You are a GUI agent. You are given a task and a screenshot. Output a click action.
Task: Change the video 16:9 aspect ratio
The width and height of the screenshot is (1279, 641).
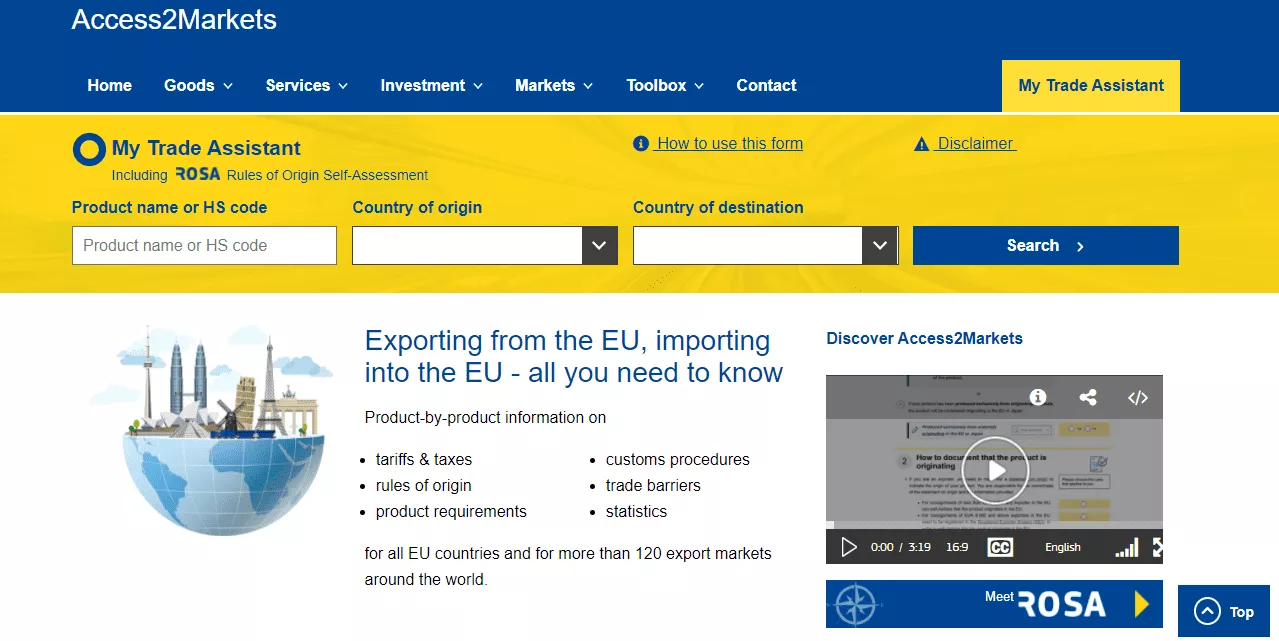pyautogui.click(x=956, y=547)
